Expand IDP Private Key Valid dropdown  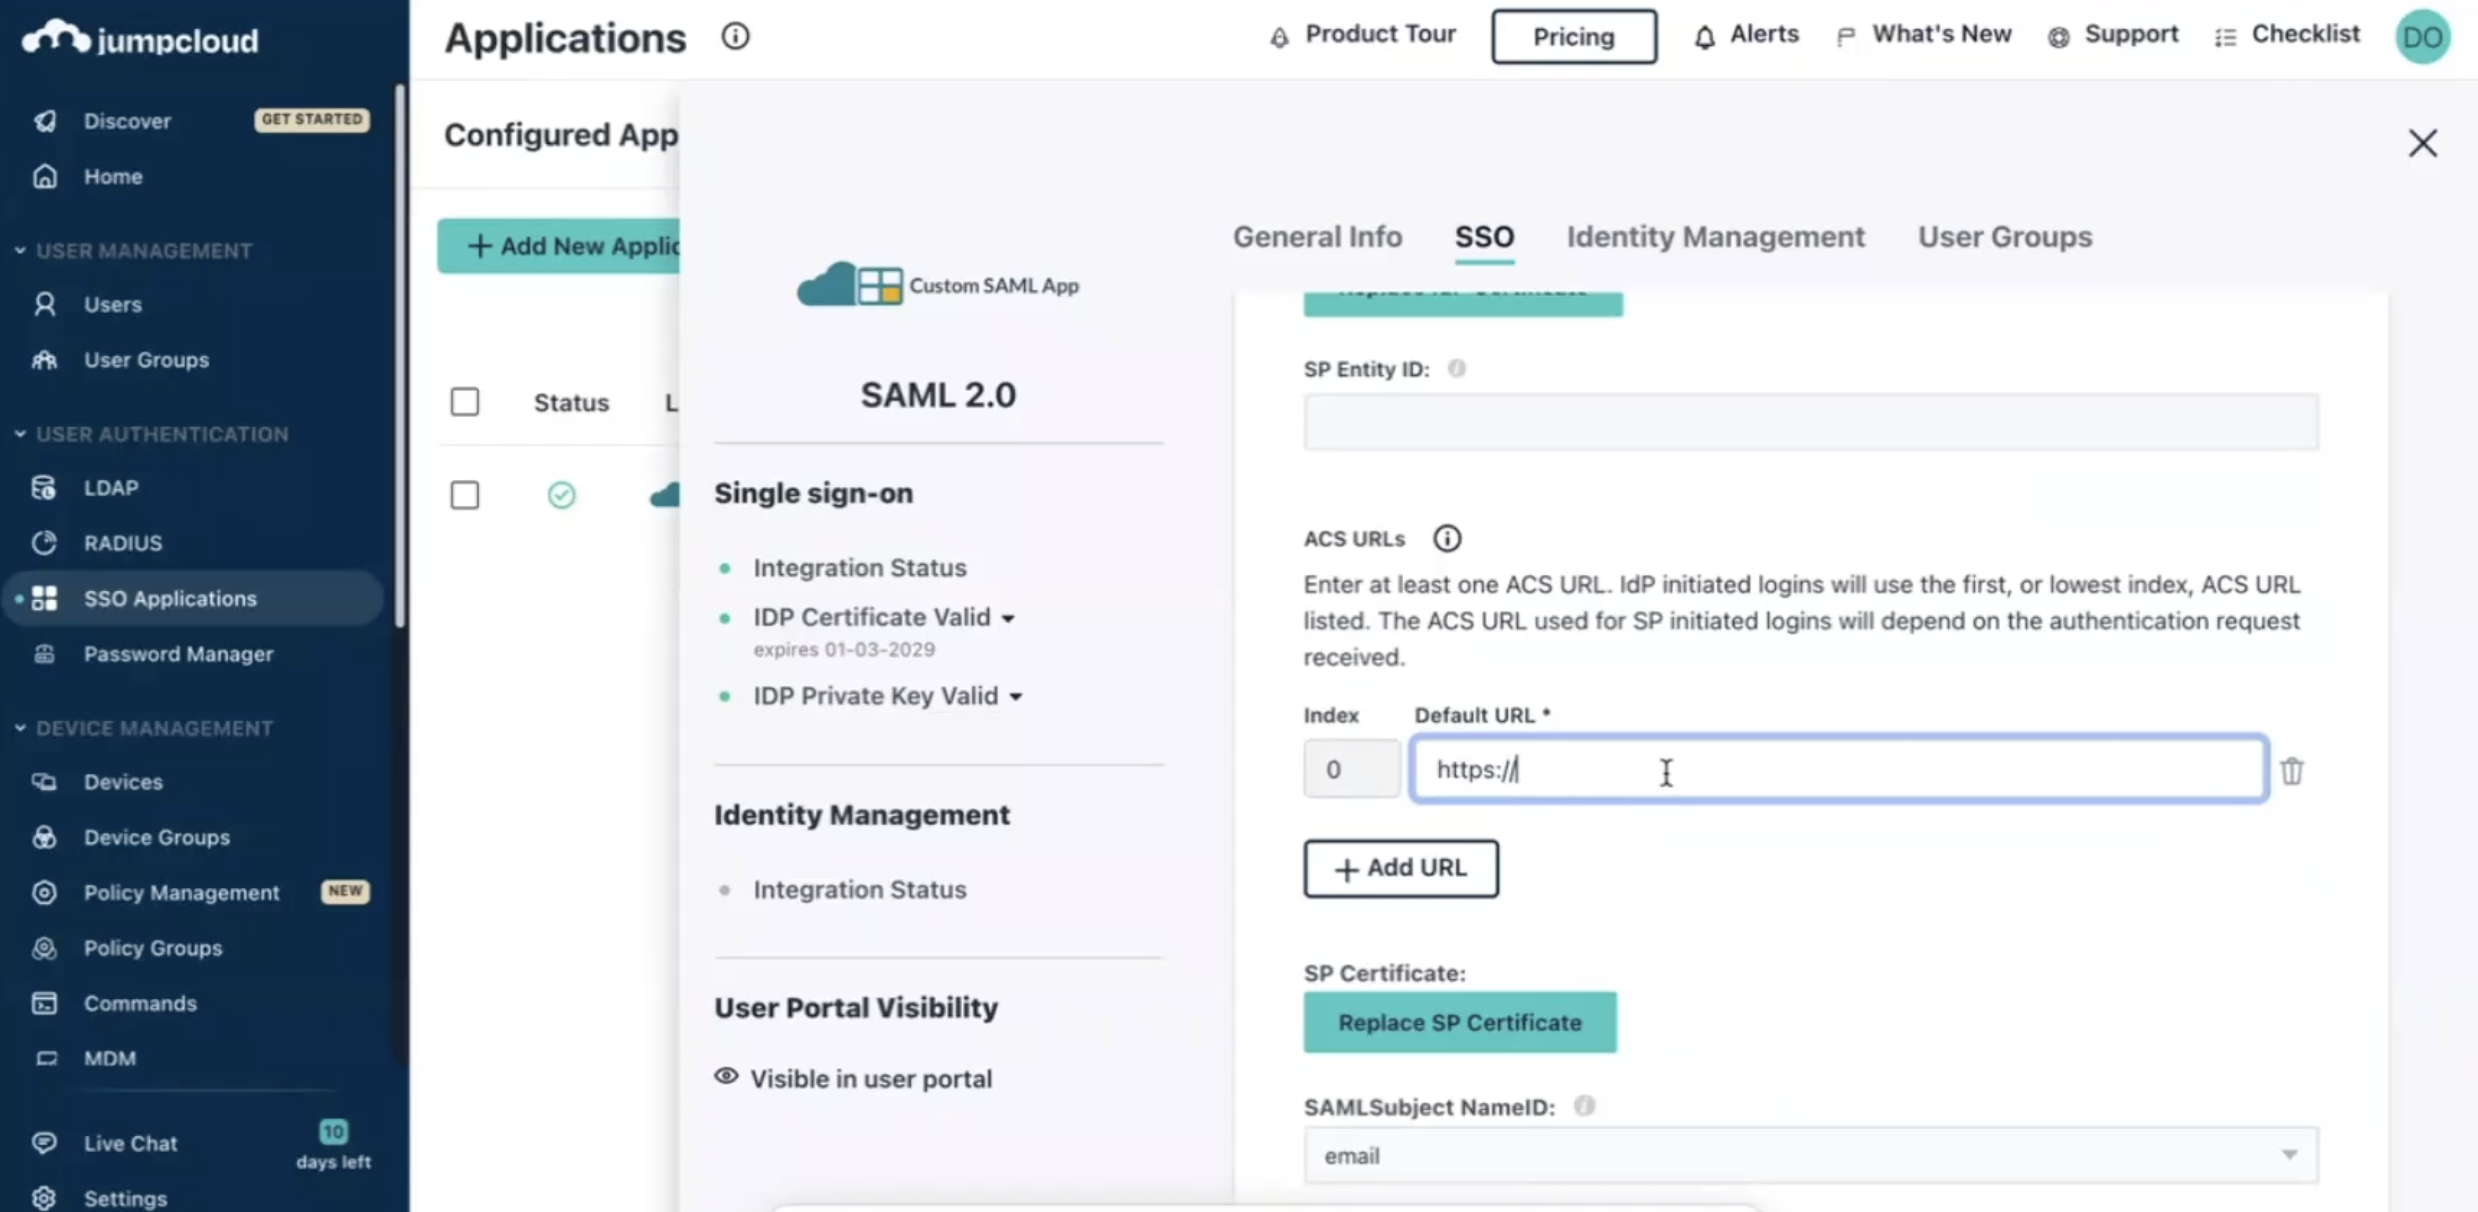(x=1016, y=697)
